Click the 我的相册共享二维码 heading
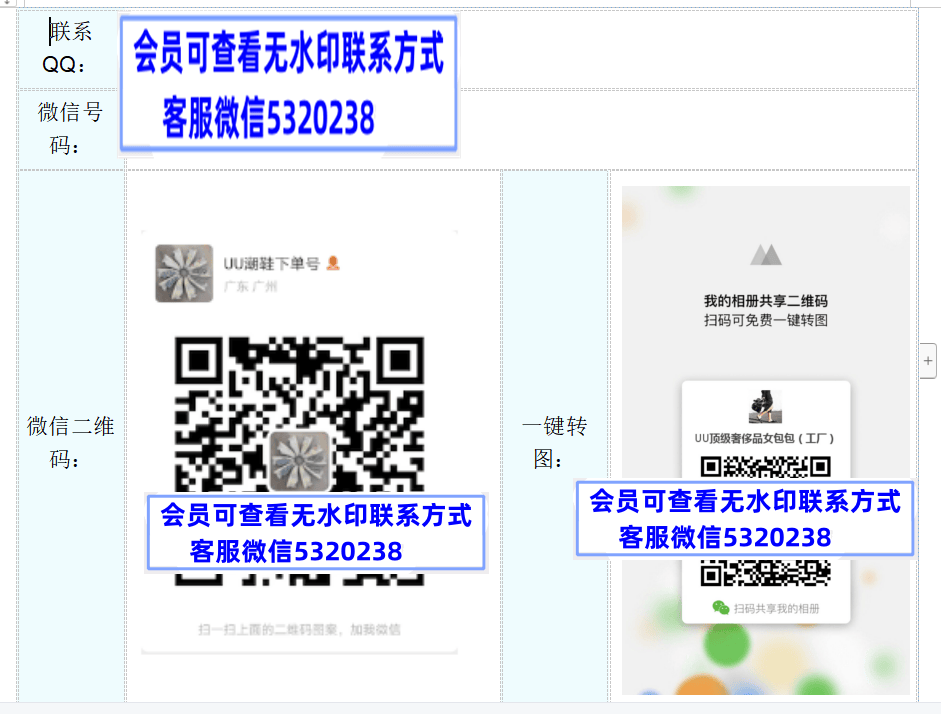The width and height of the screenshot is (941, 714). coord(766,301)
